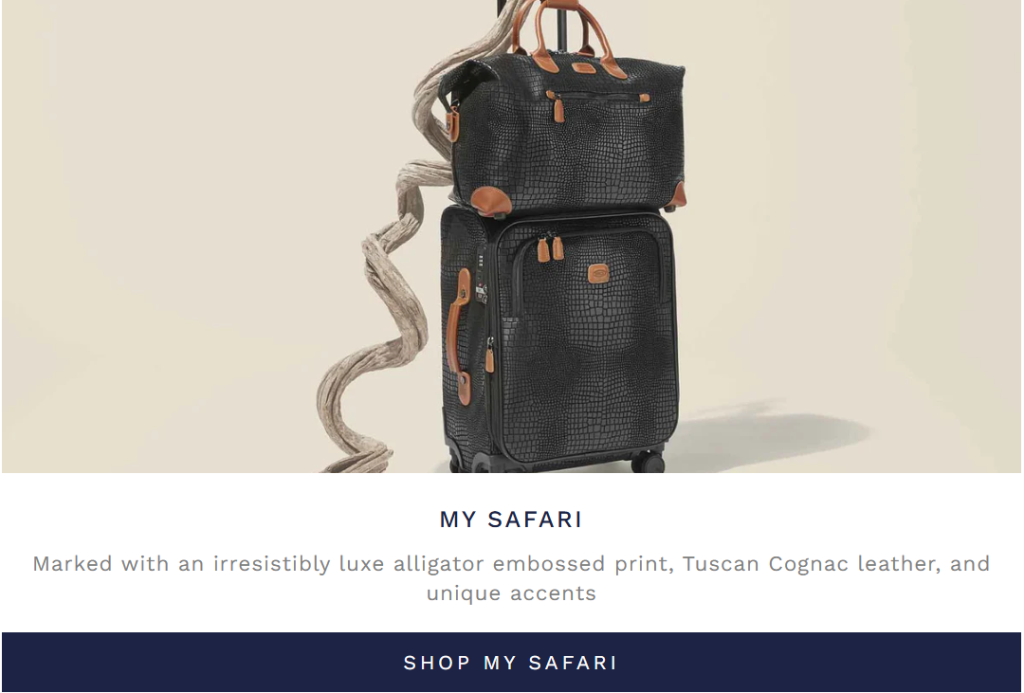The image size is (1024, 693).
Task: Click the alligator embossed print description paragraph
Action: [511, 578]
